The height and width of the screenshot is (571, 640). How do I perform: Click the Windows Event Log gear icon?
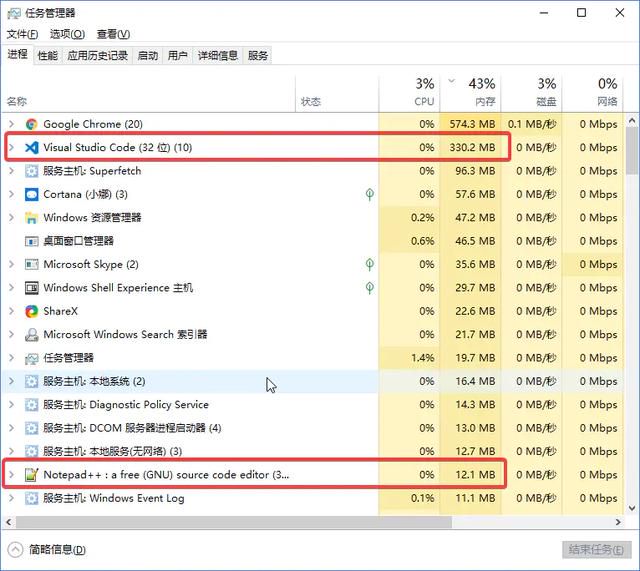tap(31, 498)
